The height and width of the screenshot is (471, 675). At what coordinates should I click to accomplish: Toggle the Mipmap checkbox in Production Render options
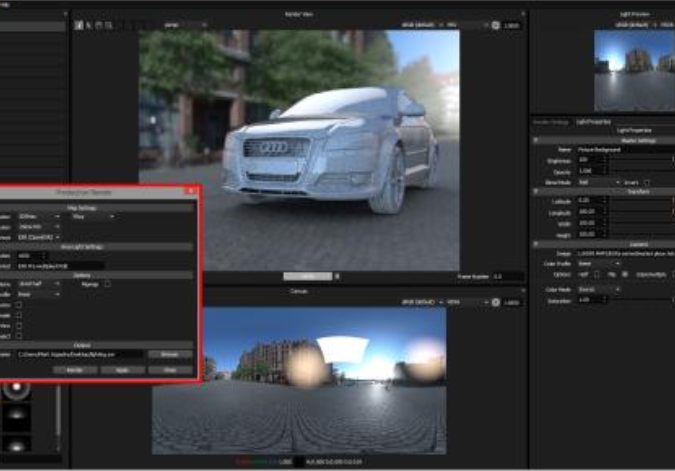(108, 284)
